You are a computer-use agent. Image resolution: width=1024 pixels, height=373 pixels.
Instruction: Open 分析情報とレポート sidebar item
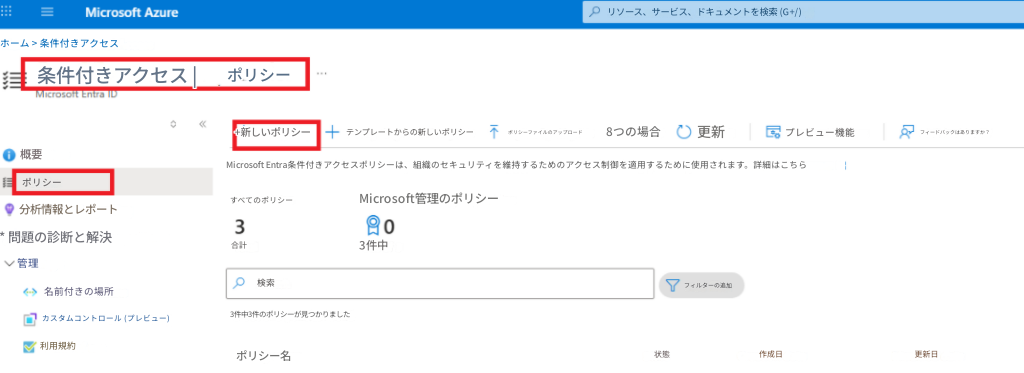click(69, 209)
